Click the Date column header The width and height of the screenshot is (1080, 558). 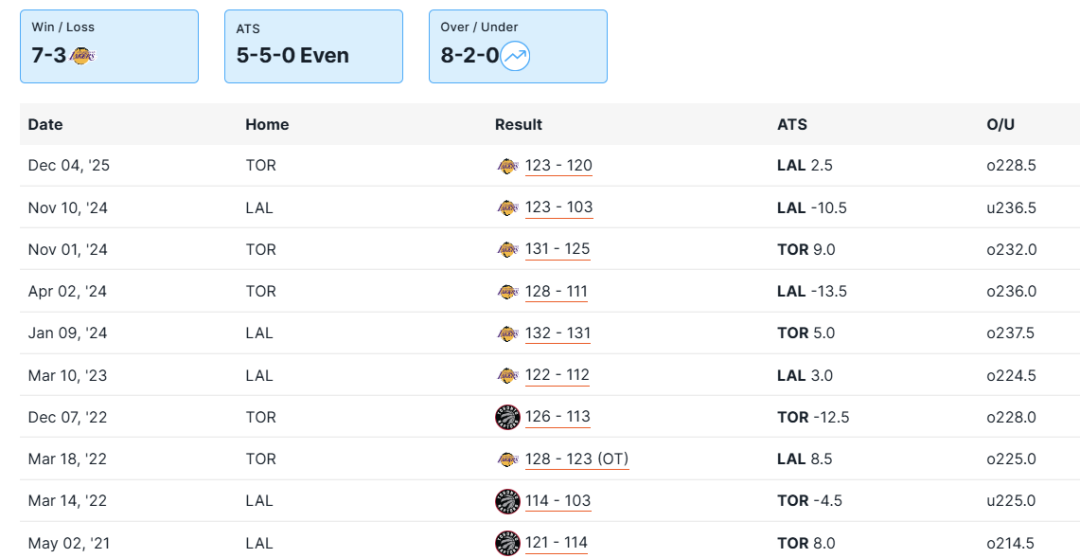tap(45, 125)
